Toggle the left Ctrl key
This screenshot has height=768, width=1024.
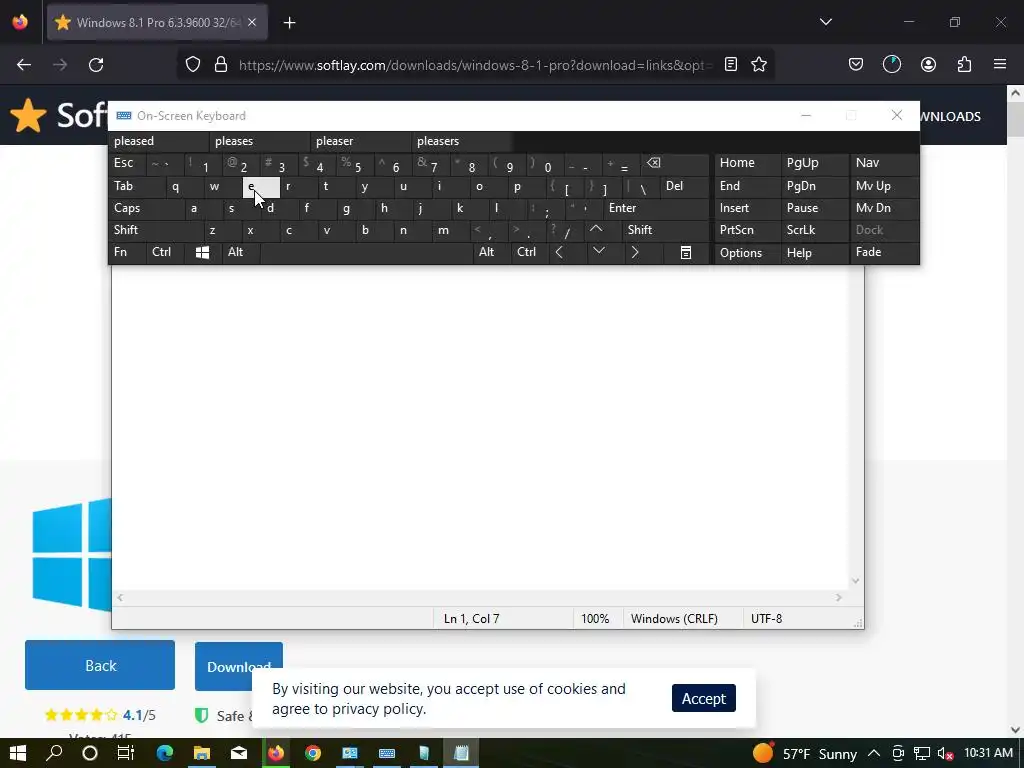[165, 252]
